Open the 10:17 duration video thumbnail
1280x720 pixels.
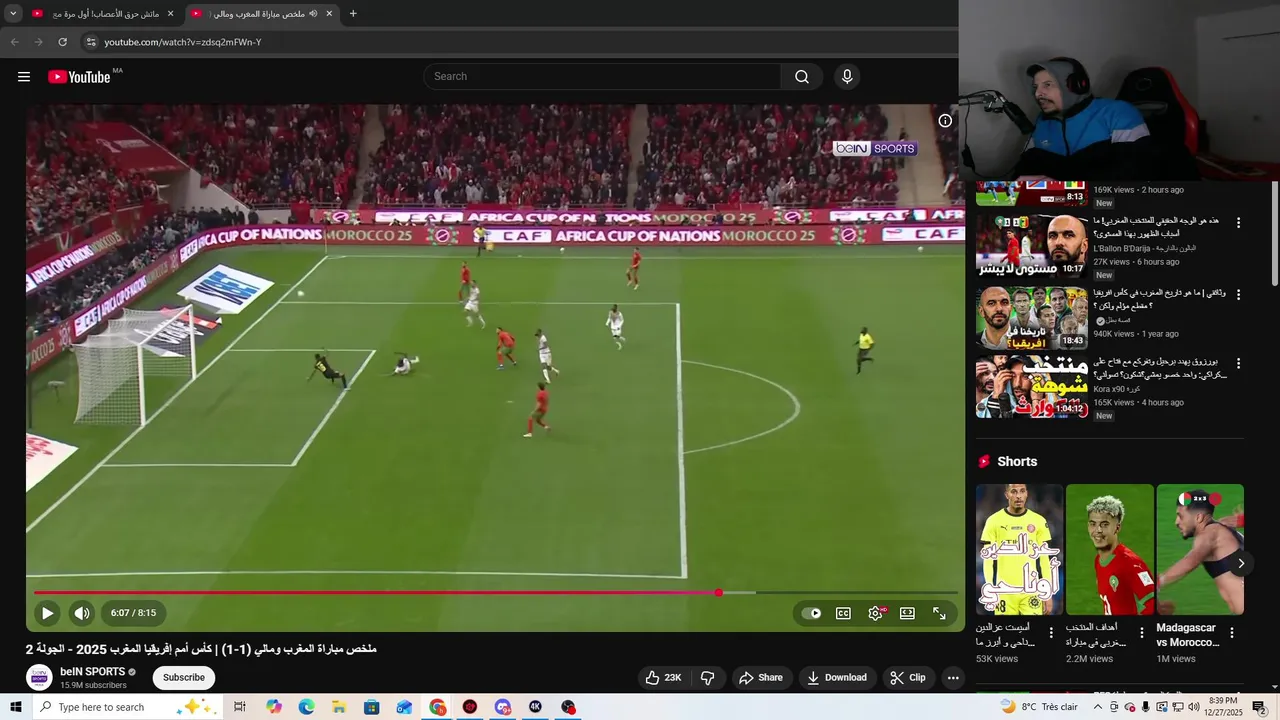pos(1032,246)
